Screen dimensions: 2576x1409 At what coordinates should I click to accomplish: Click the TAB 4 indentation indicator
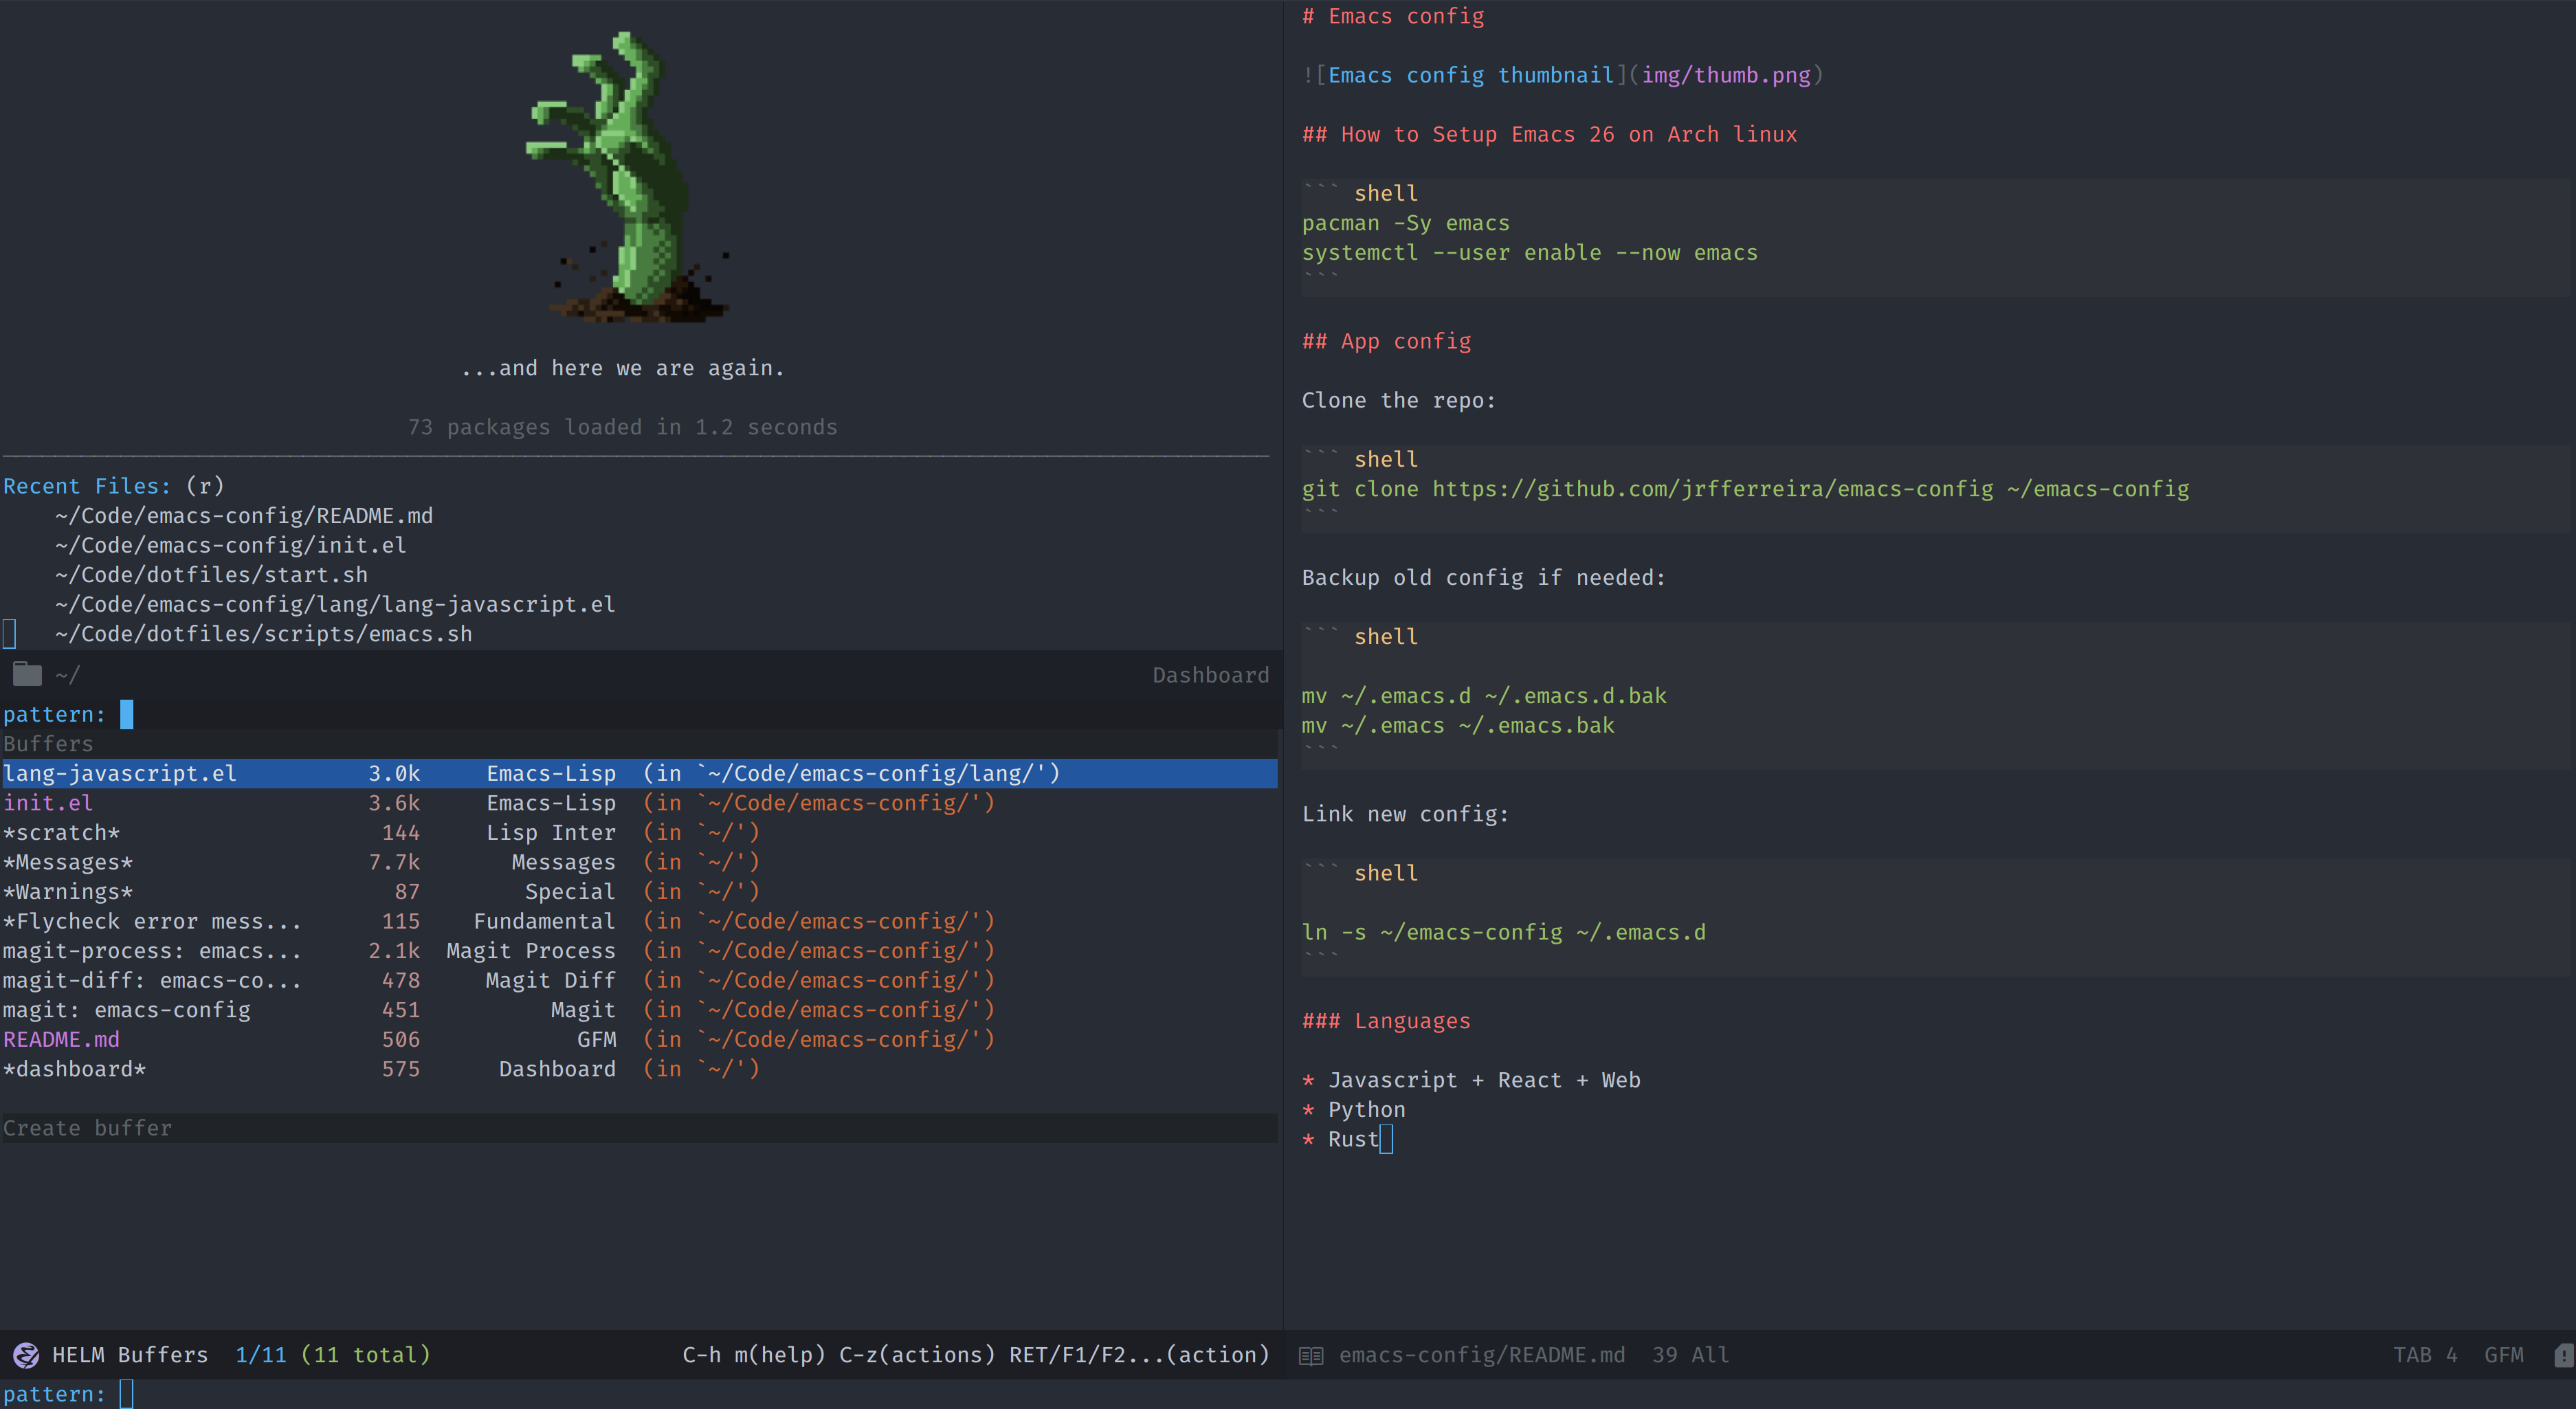[2424, 1355]
